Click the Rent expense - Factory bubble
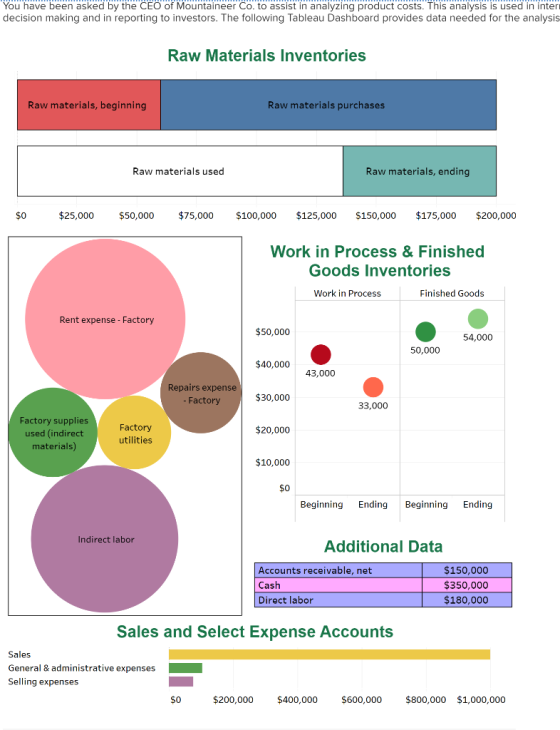The width and height of the screenshot is (560, 730). coord(105,319)
